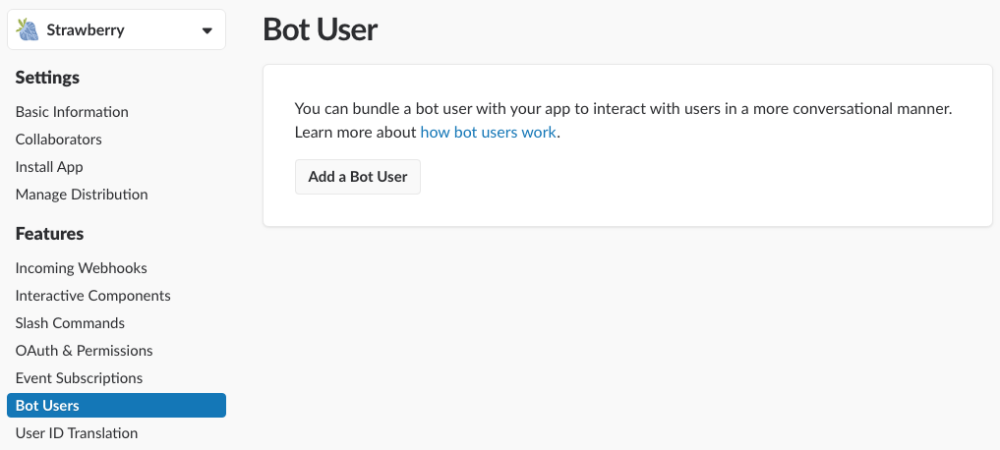1000x450 pixels.
Task: Open Basic Information settings
Action: [x=72, y=112]
